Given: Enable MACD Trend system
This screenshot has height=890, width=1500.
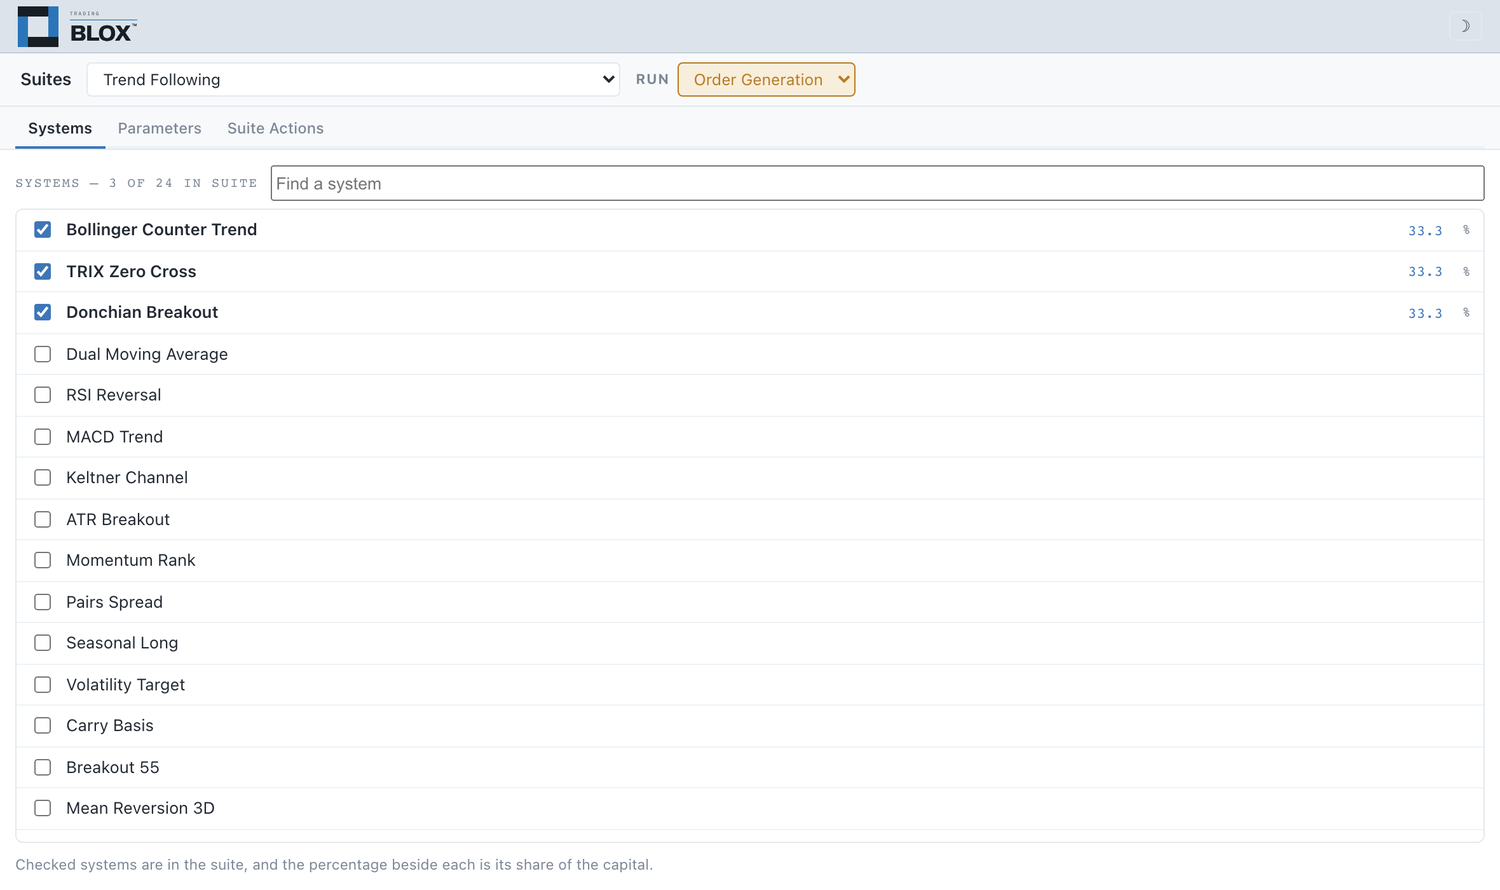Looking at the screenshot, I should (x=43, y=437).
